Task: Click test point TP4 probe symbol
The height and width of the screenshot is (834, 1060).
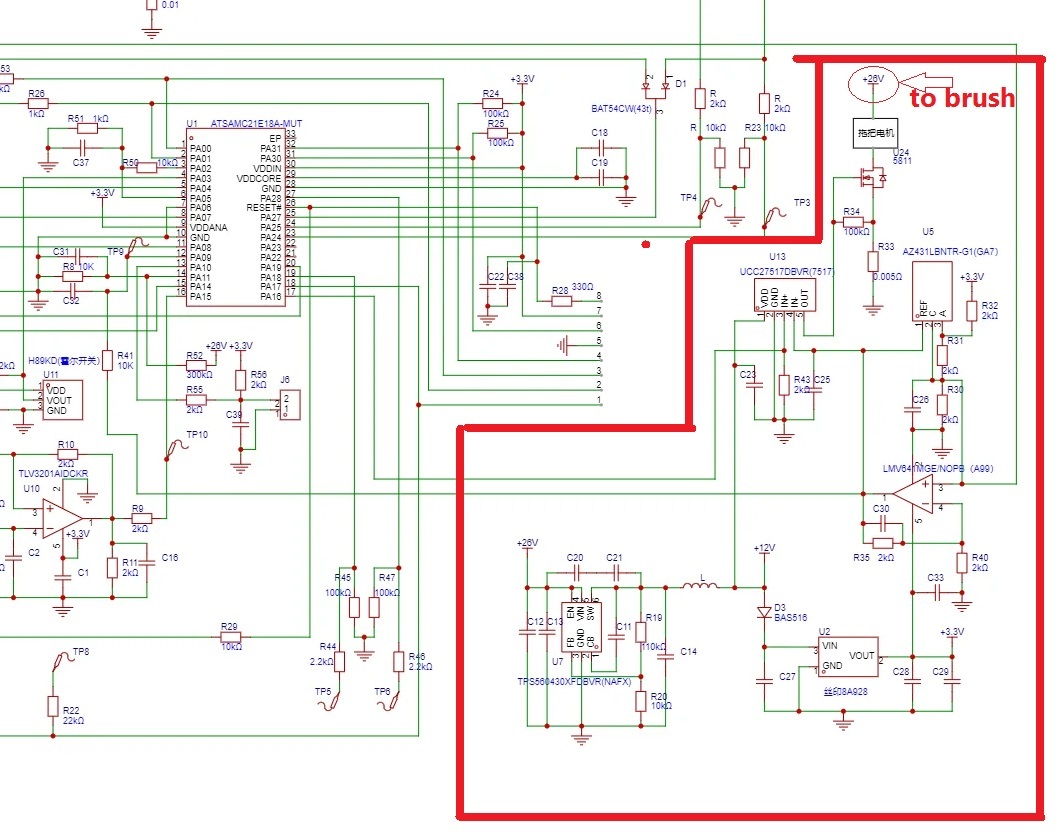Action: (x=708, y=207)
